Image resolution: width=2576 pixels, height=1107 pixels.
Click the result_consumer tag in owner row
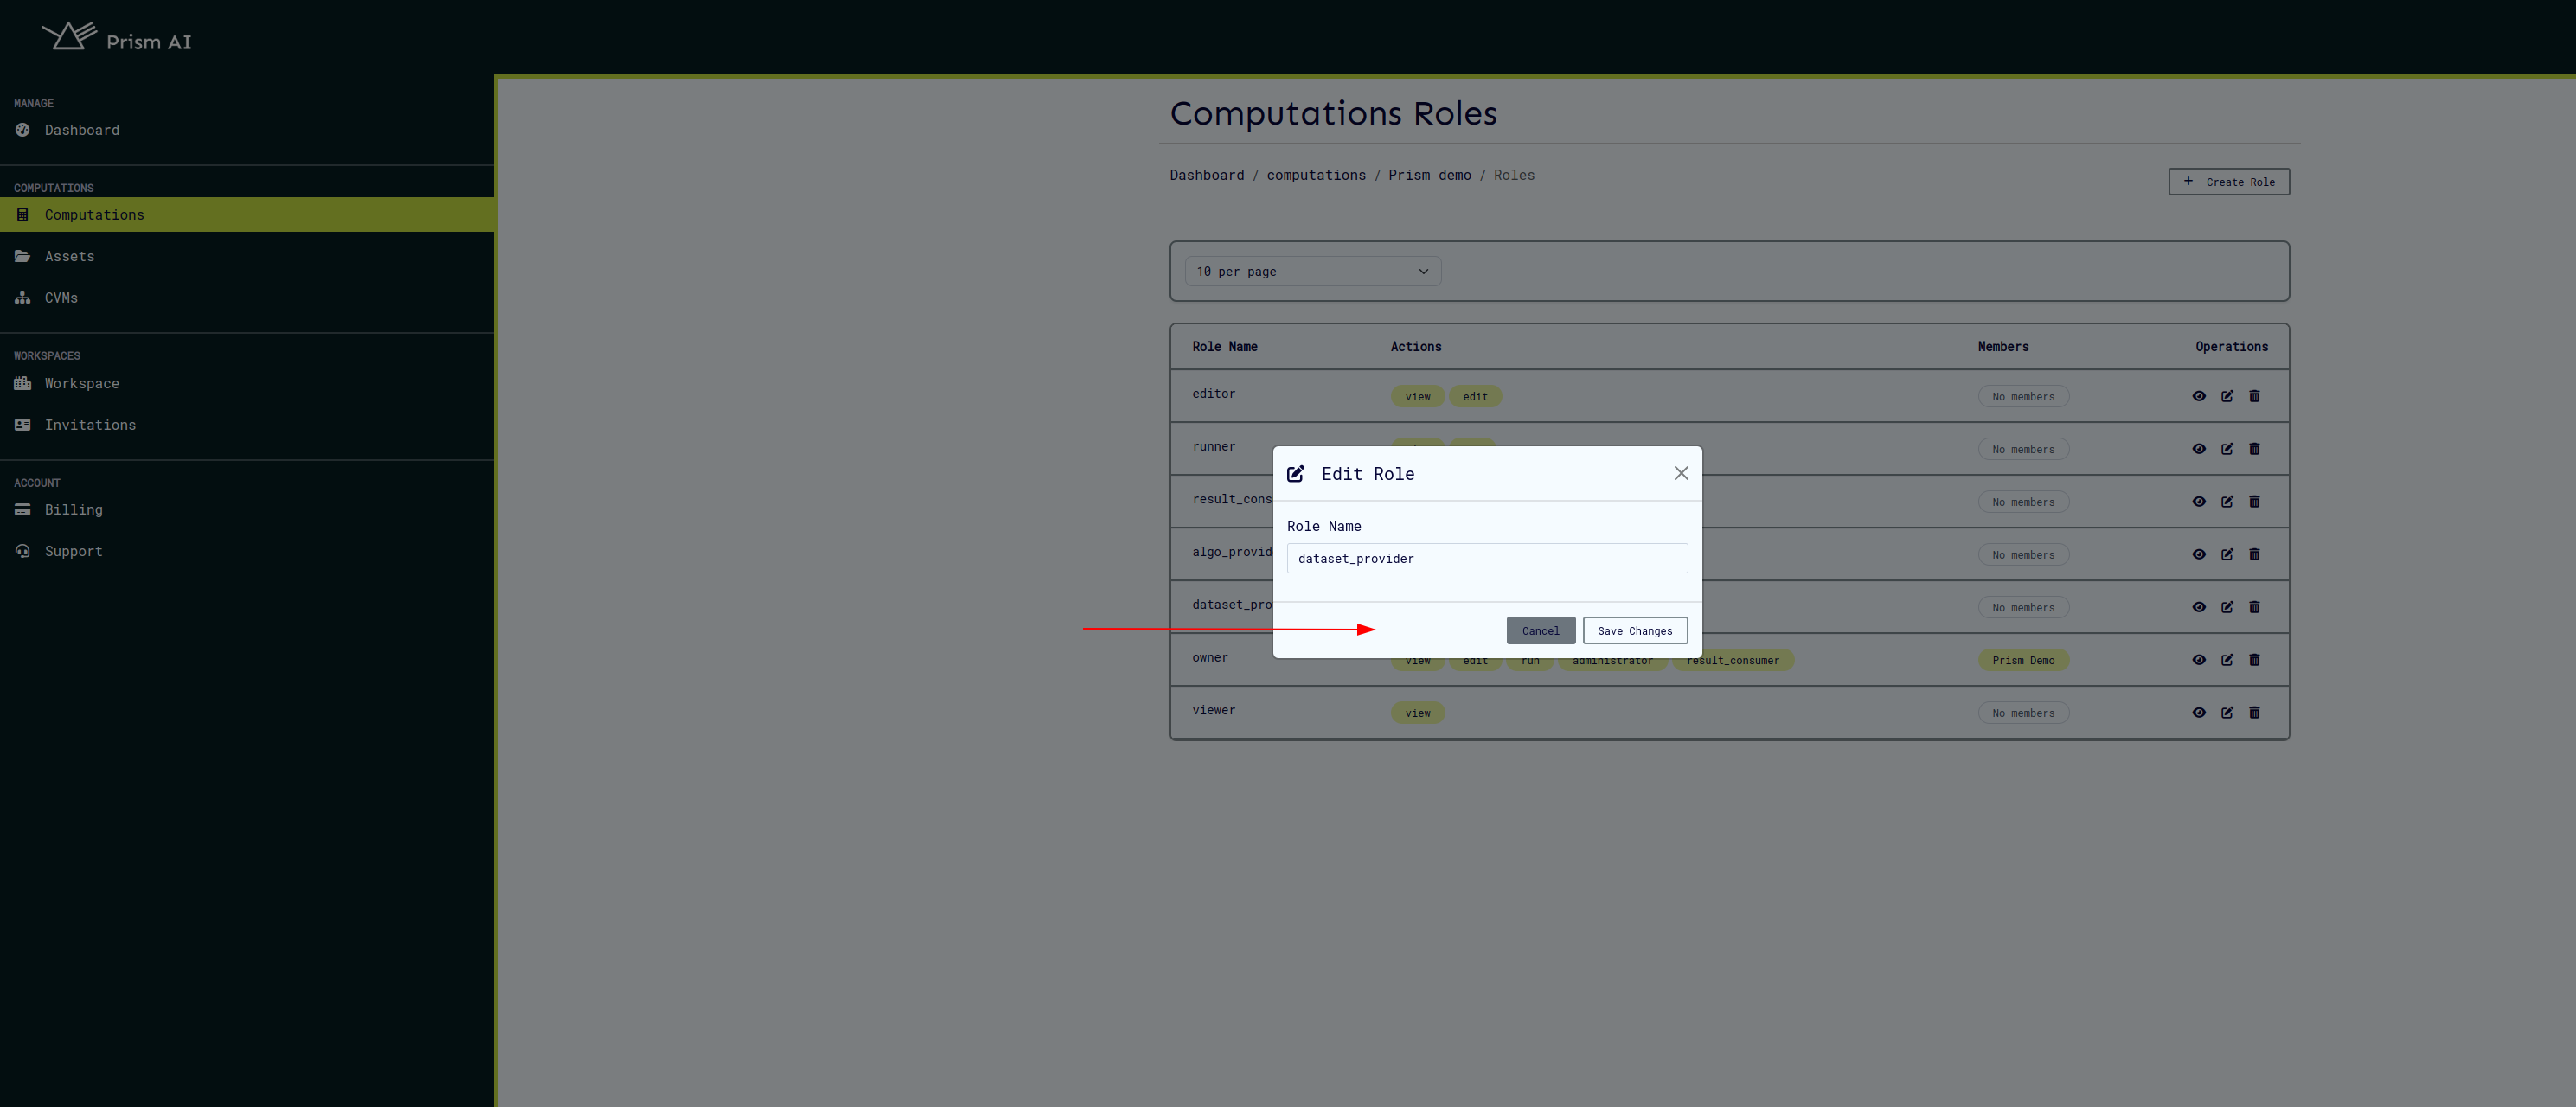(x=1732, y=661)
